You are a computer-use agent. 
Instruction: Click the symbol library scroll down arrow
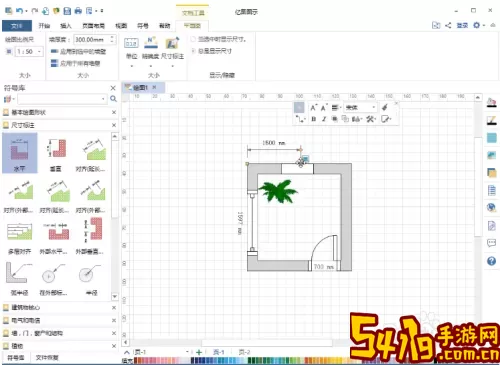(x=115, y=296)
